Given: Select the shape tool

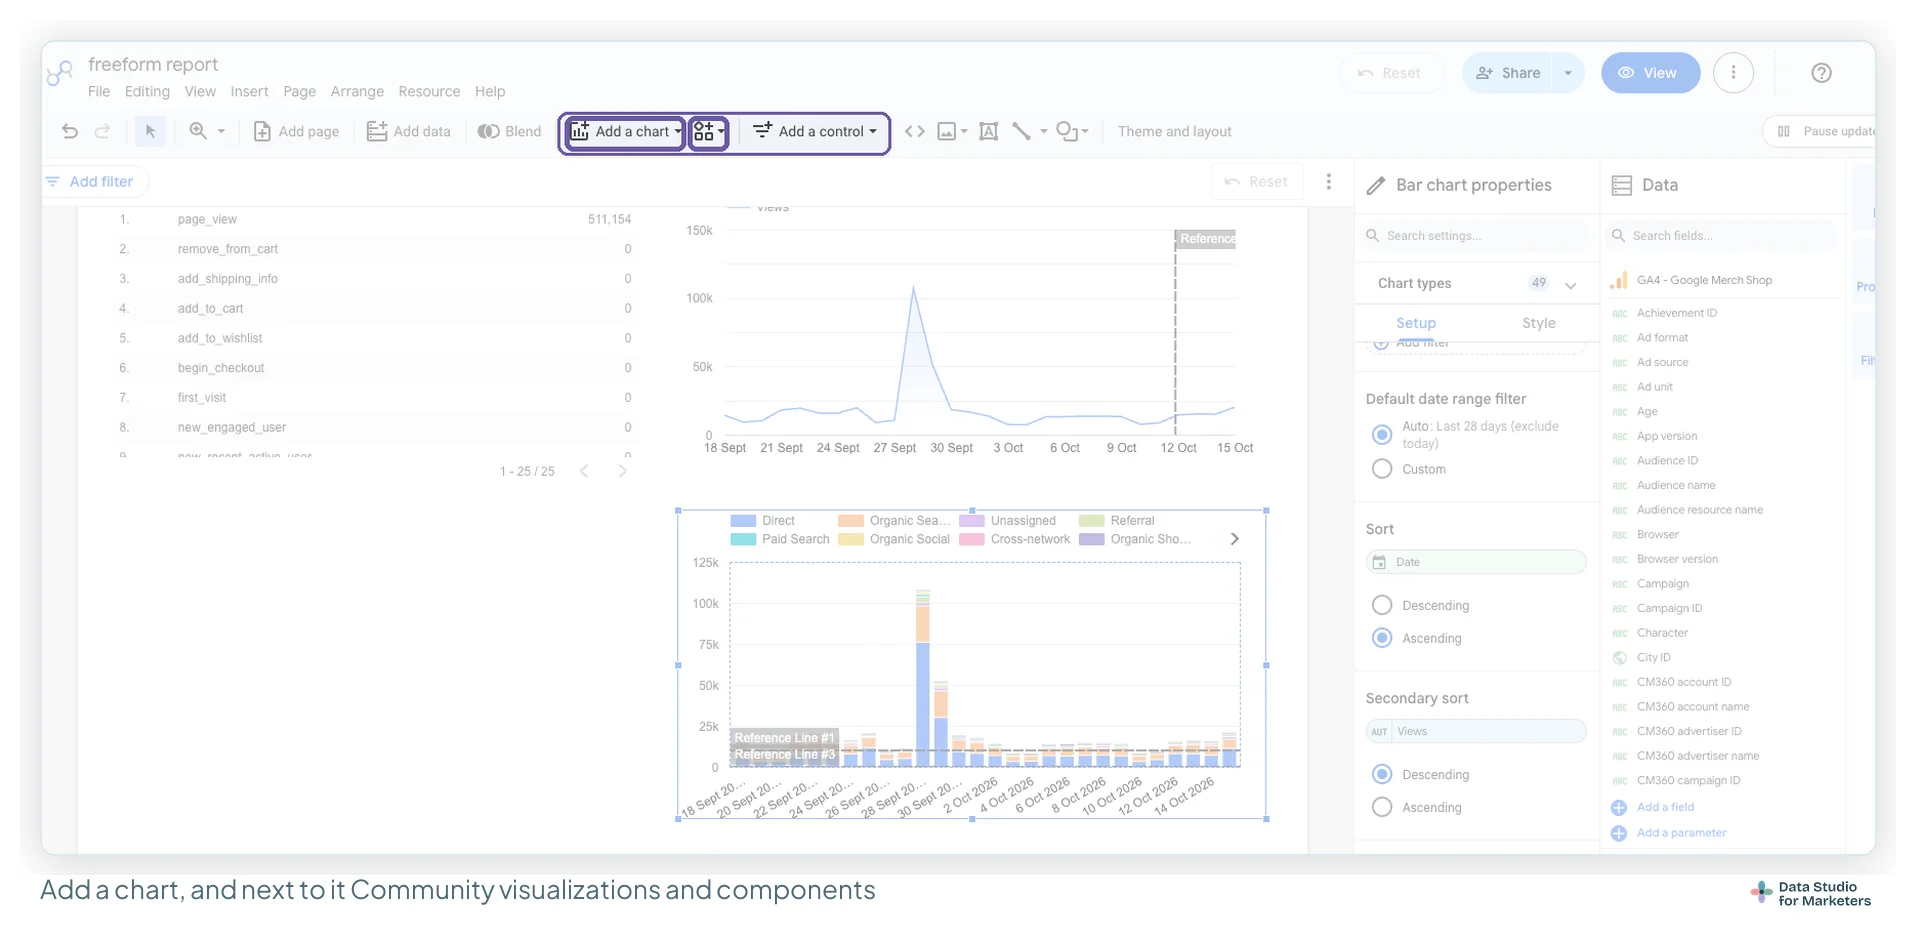Looking at the screenshot, I should click(1067, 131).
